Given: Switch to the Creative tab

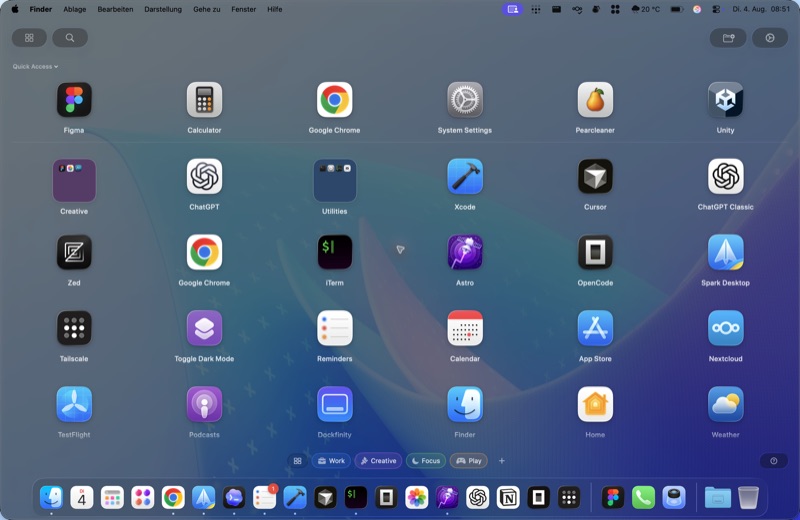Looking at the screenshot, I should pyautogui.click(x=378, y=461).
